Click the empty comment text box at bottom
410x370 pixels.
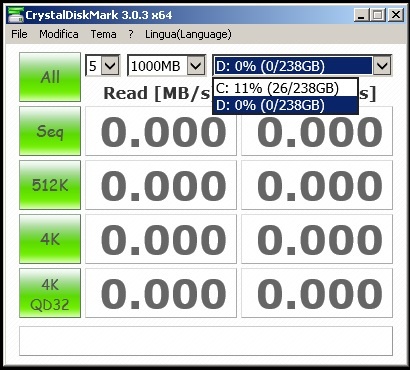click(x=206, y=341)
